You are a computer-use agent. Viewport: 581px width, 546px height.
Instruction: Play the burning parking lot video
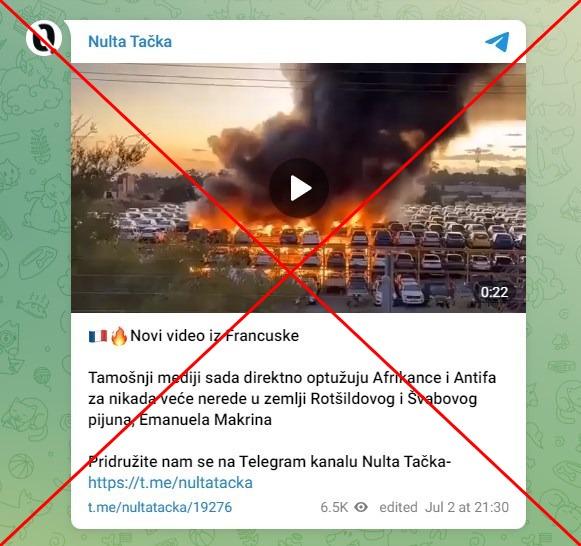click(299, 188)
